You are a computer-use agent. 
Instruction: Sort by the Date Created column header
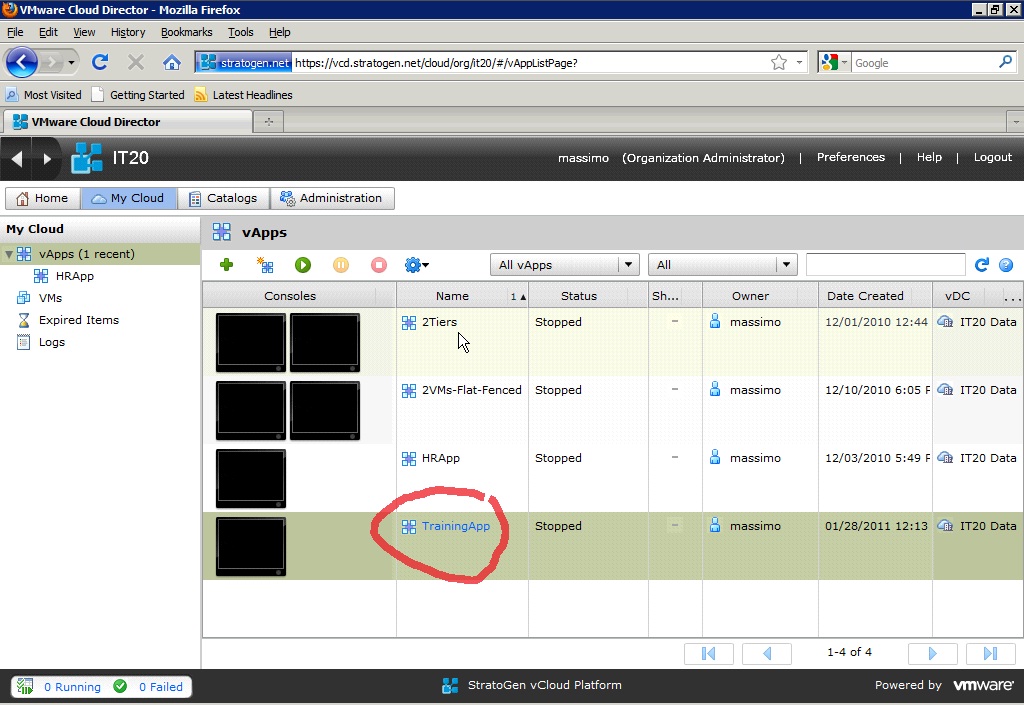(x=875, y=296)
